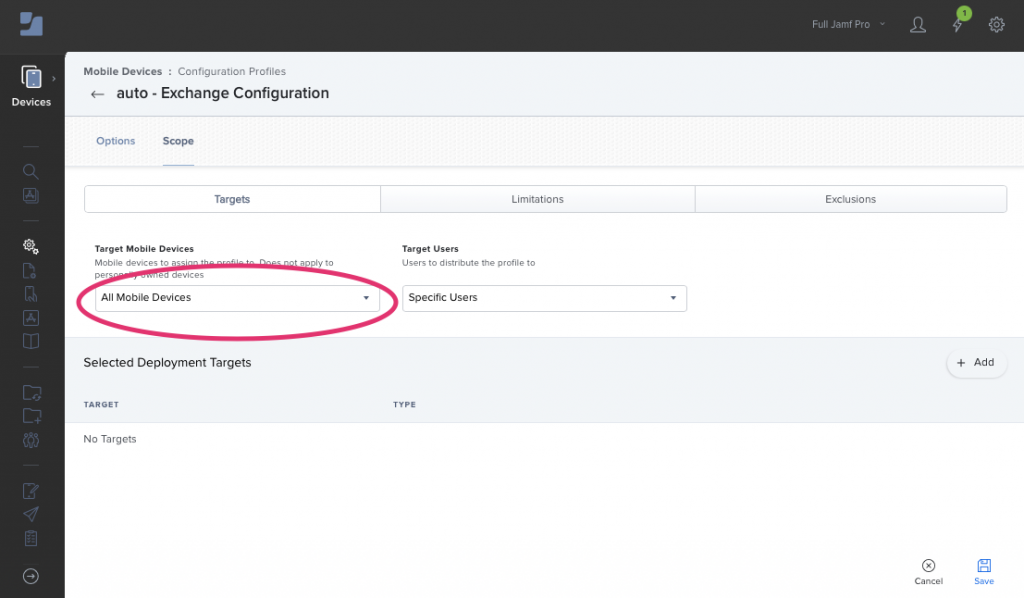This screenshot has width=1024, height=598.
Task: Save the Exchange Configuration profile
Action: pos(983,570)
